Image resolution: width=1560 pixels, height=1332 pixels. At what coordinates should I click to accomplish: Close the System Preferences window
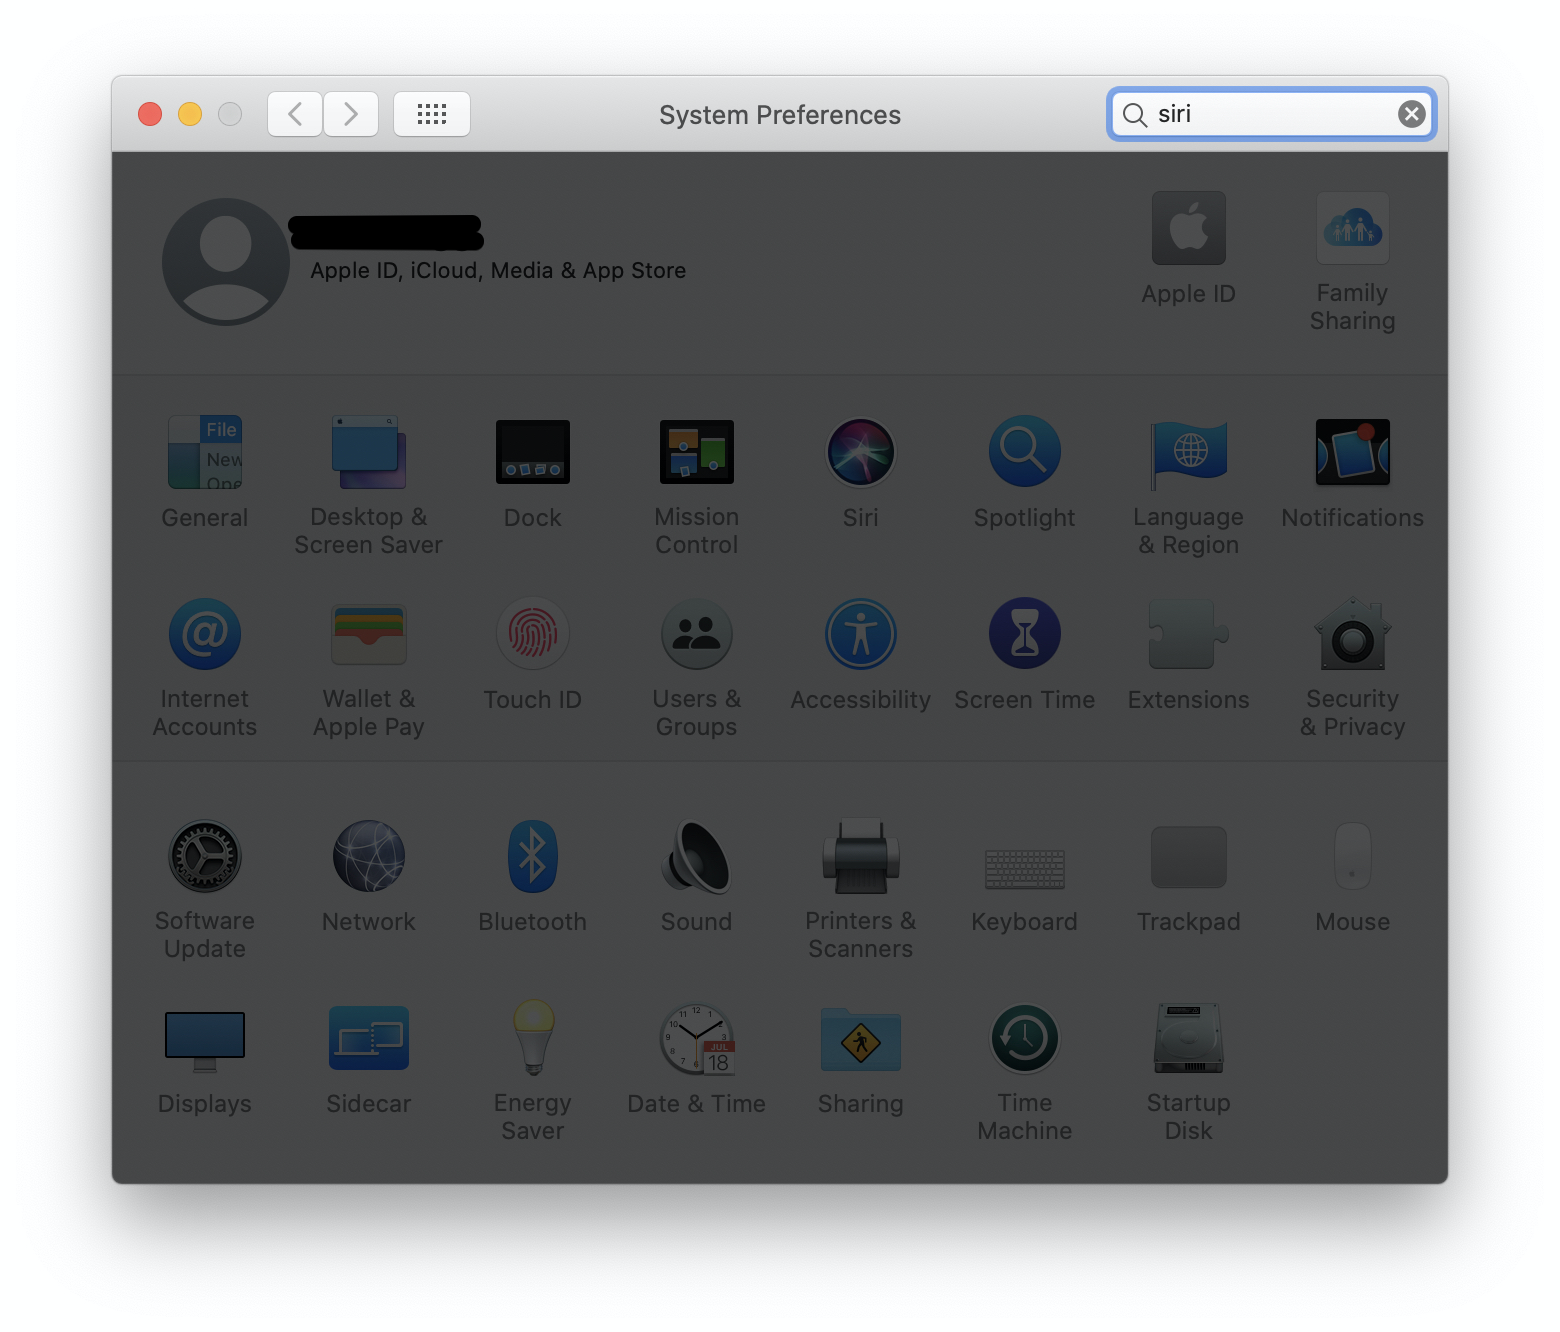tap(150, 114)
